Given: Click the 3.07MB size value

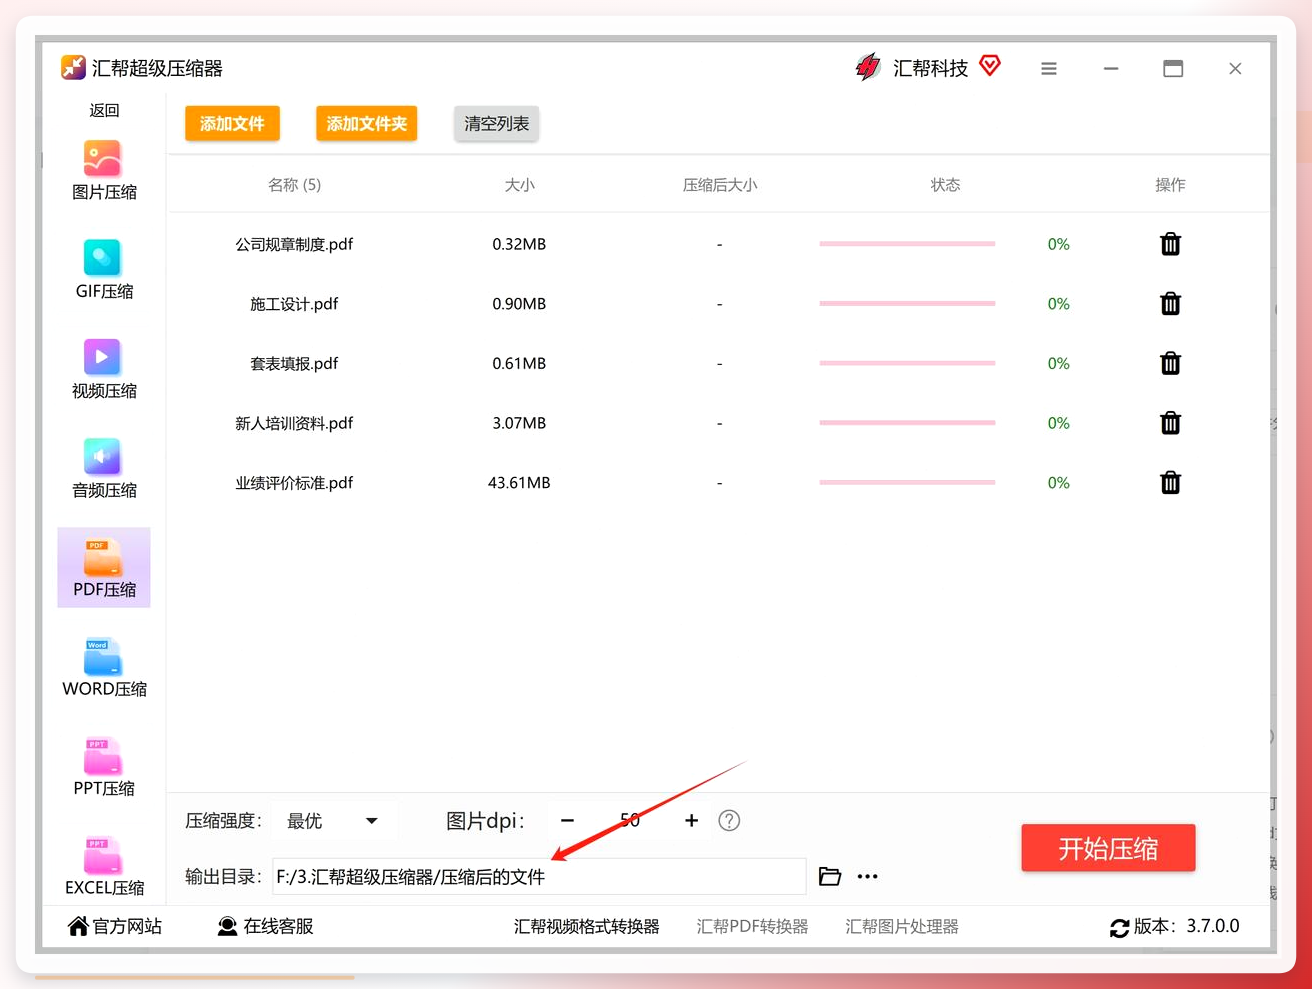Looking at the screenshot, I should pos(519,423).
